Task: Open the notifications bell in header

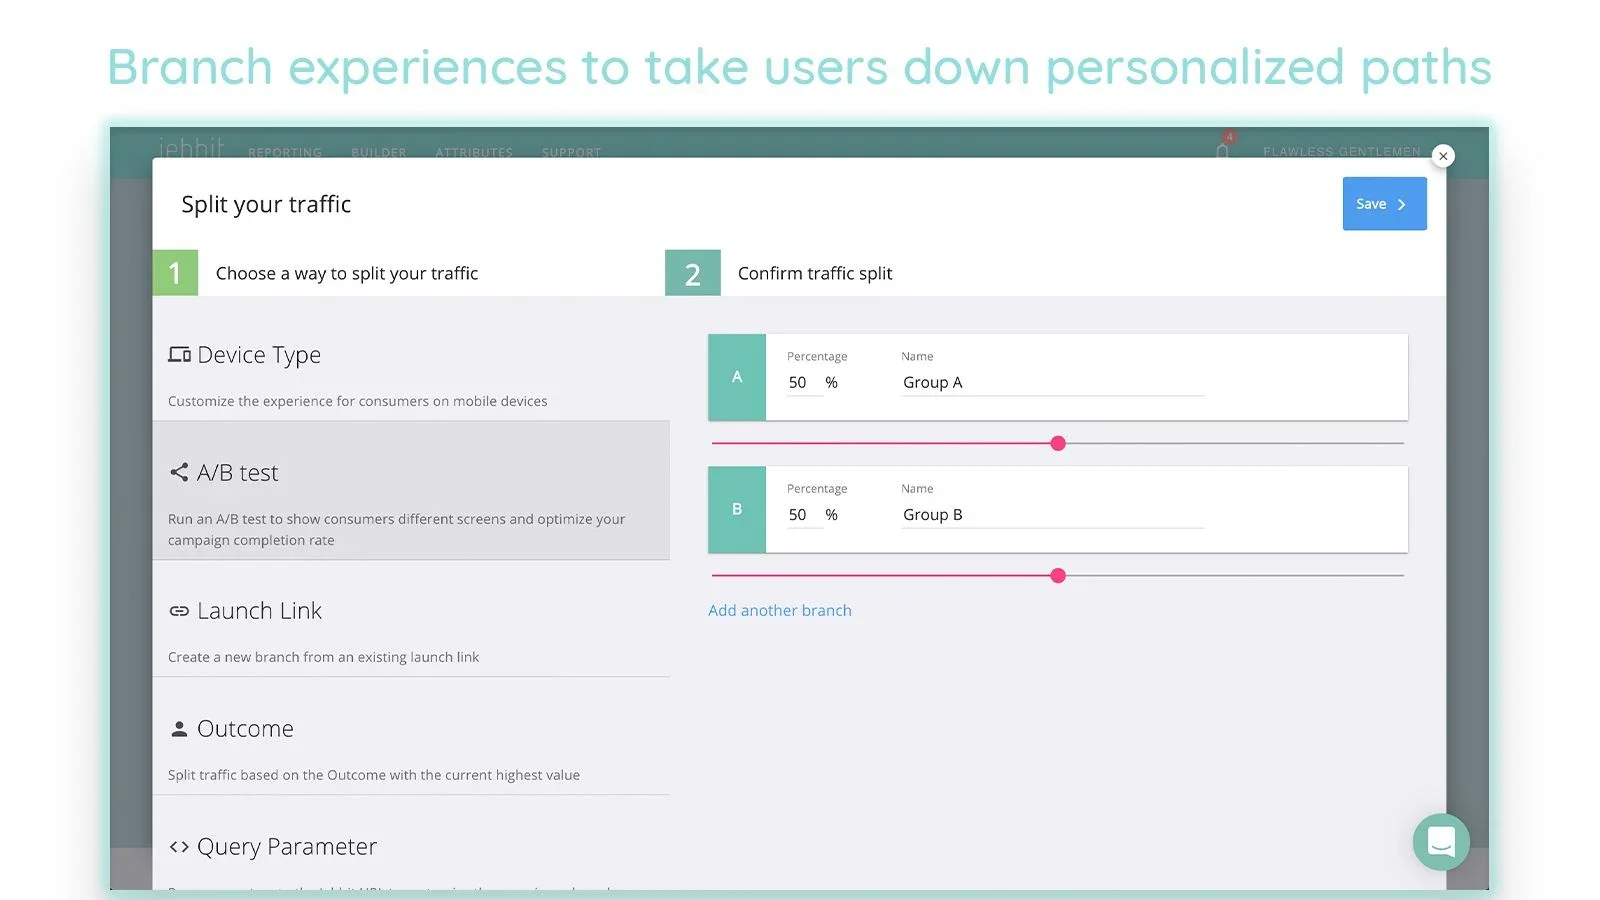Action: pyautogui.click(x=1222, y=150)
